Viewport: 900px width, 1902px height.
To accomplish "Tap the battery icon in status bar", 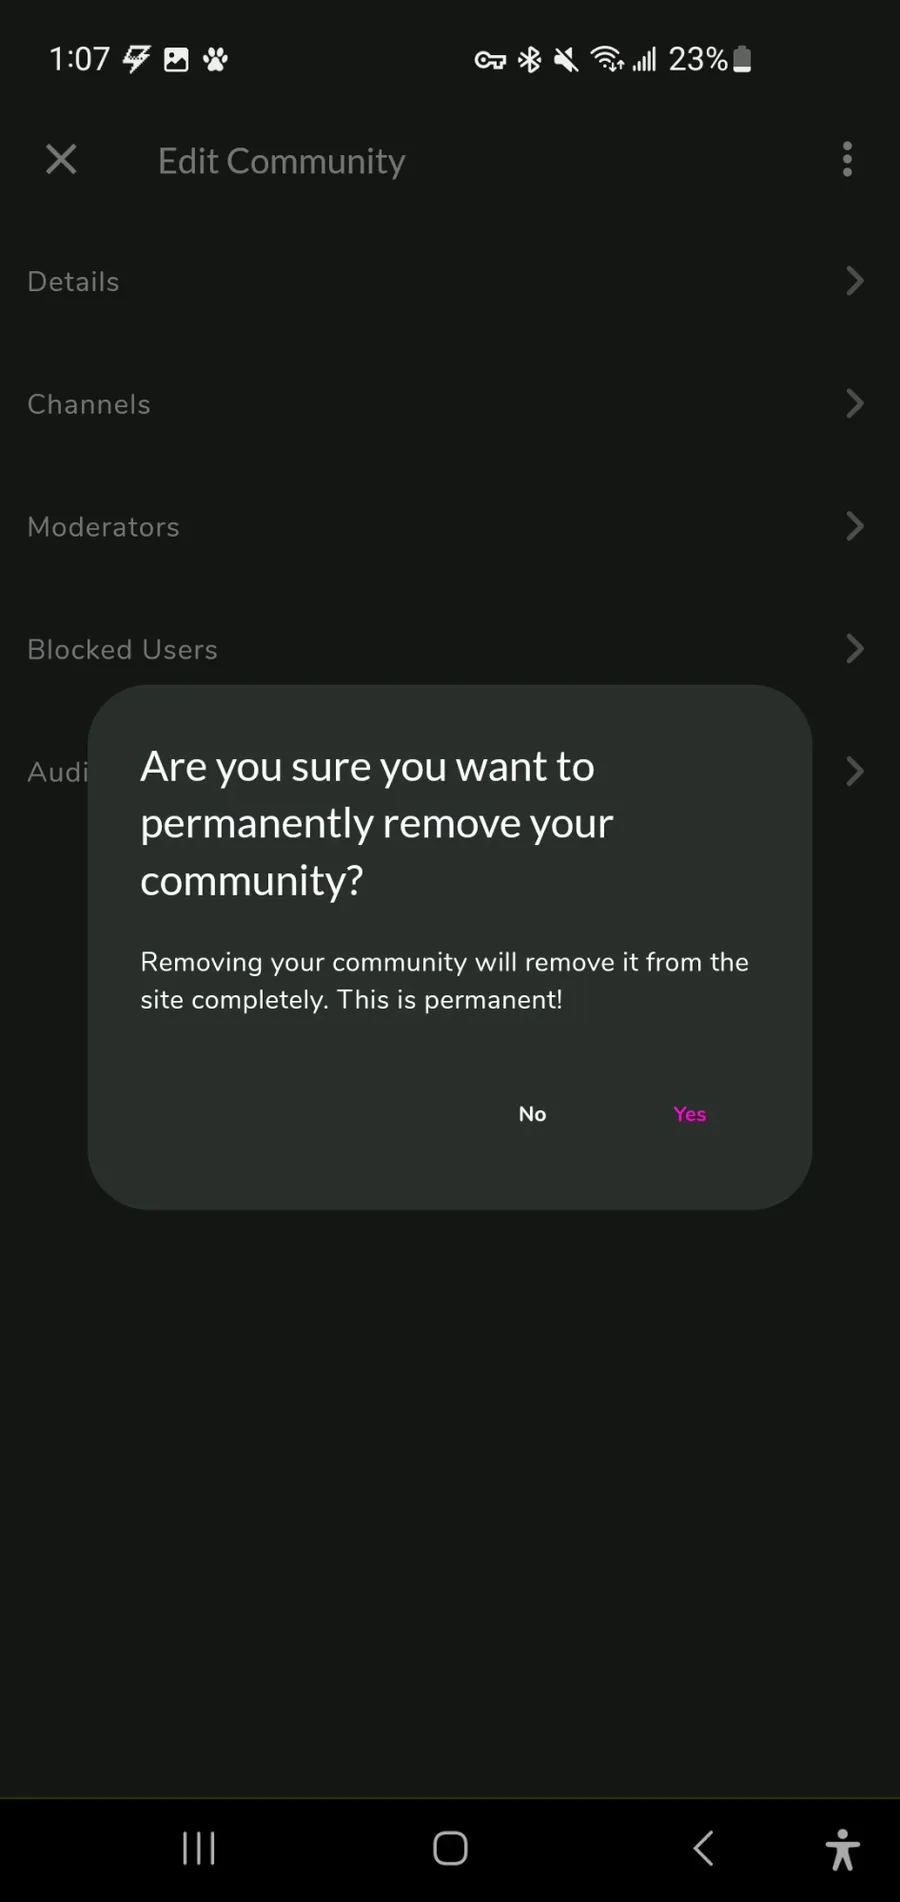I will tap(742, 60).
